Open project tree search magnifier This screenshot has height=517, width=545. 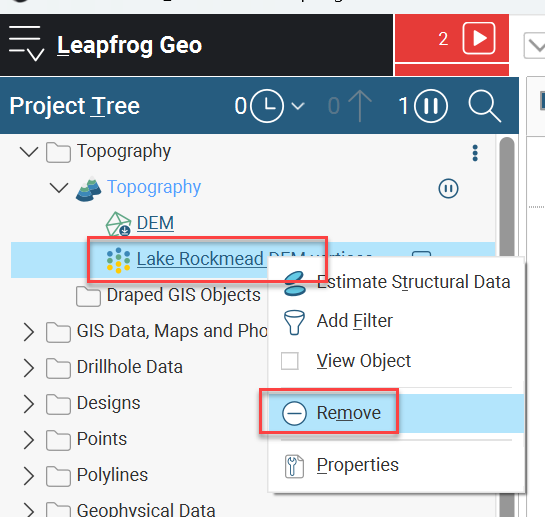click(485, 107)
